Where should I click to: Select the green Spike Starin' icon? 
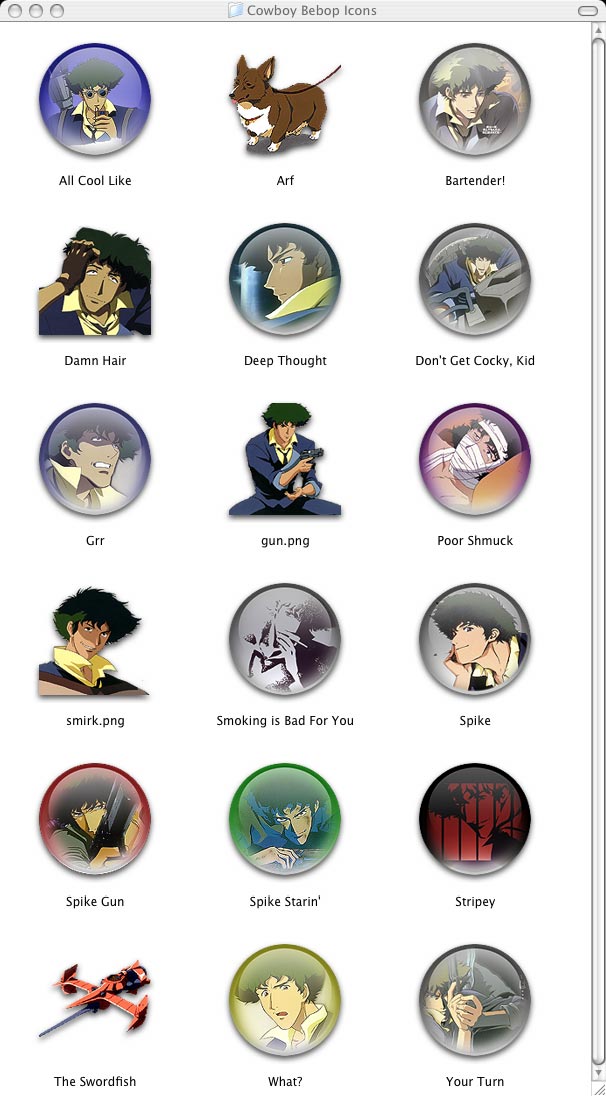284,820
